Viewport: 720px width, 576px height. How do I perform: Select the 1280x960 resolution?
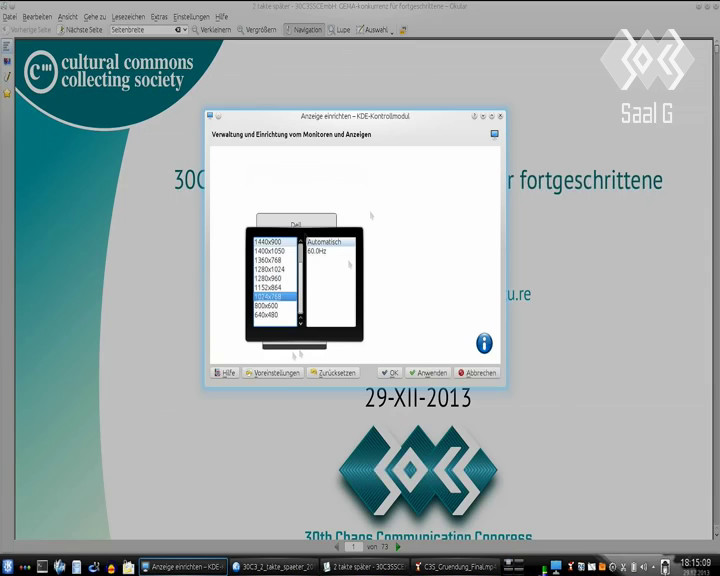(275, 278)
